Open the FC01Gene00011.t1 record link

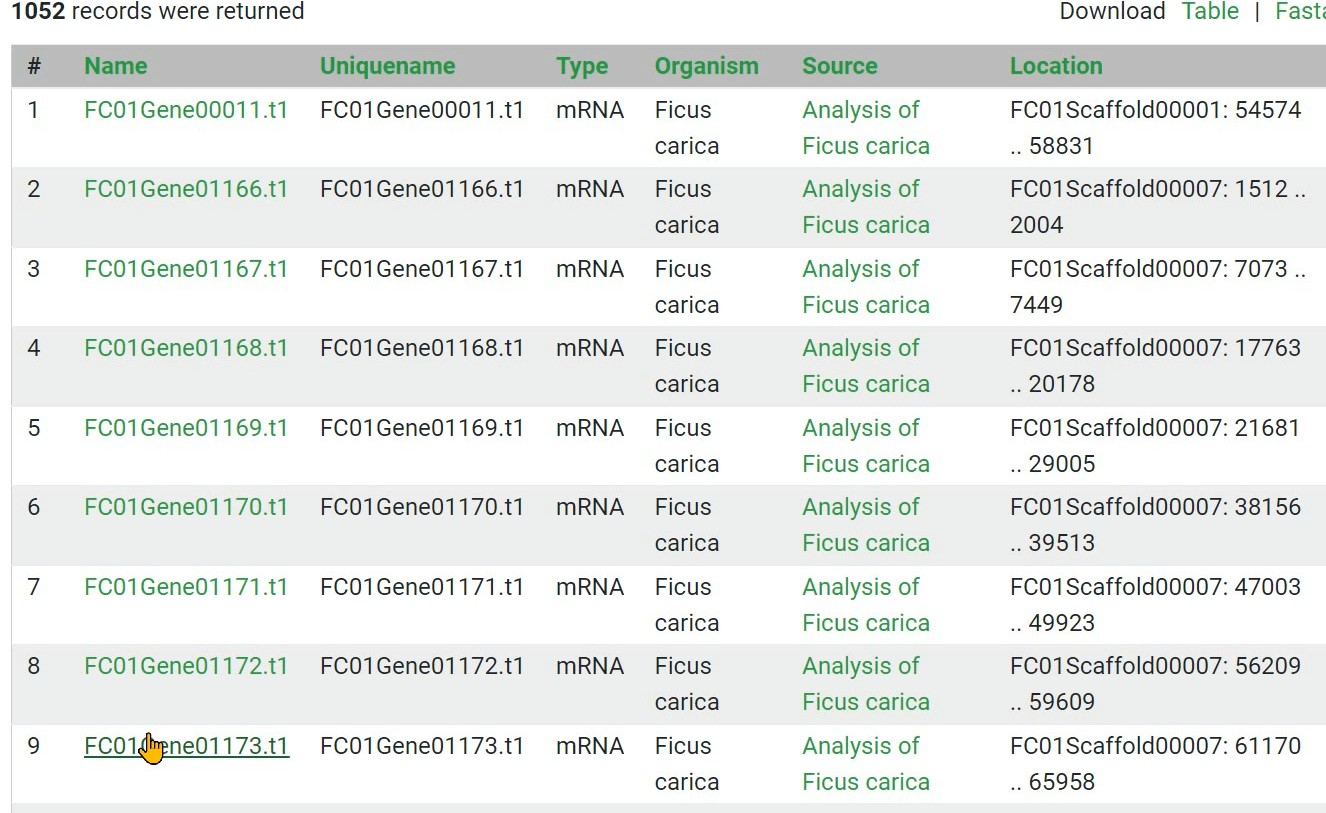[x=186, y=110]
